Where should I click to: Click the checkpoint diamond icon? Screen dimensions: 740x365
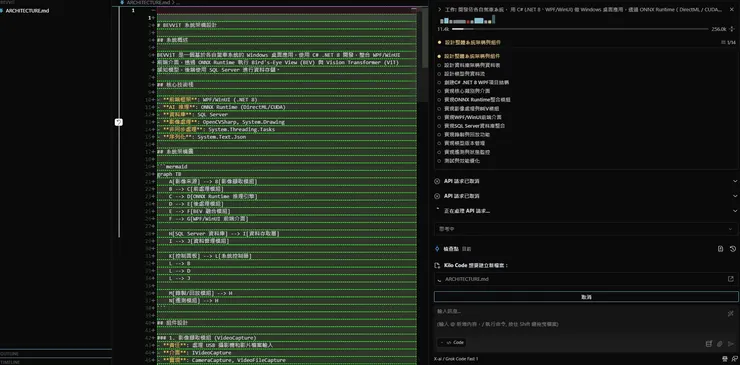[437, 249]
